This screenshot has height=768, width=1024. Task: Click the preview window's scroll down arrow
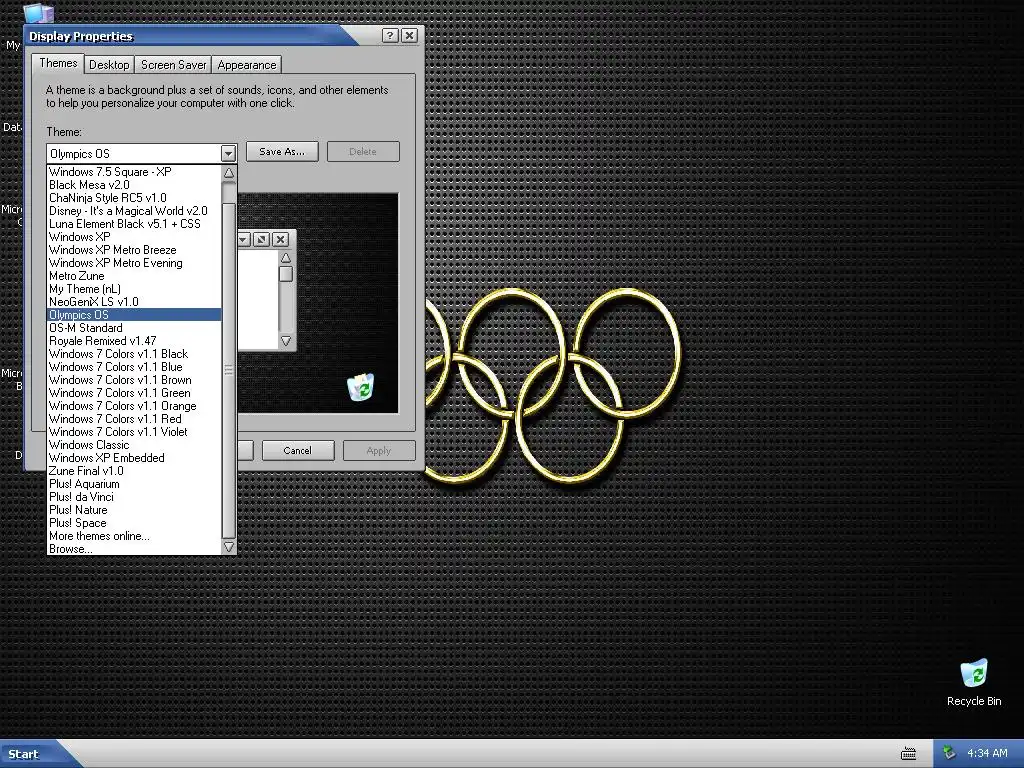(285, 341)
